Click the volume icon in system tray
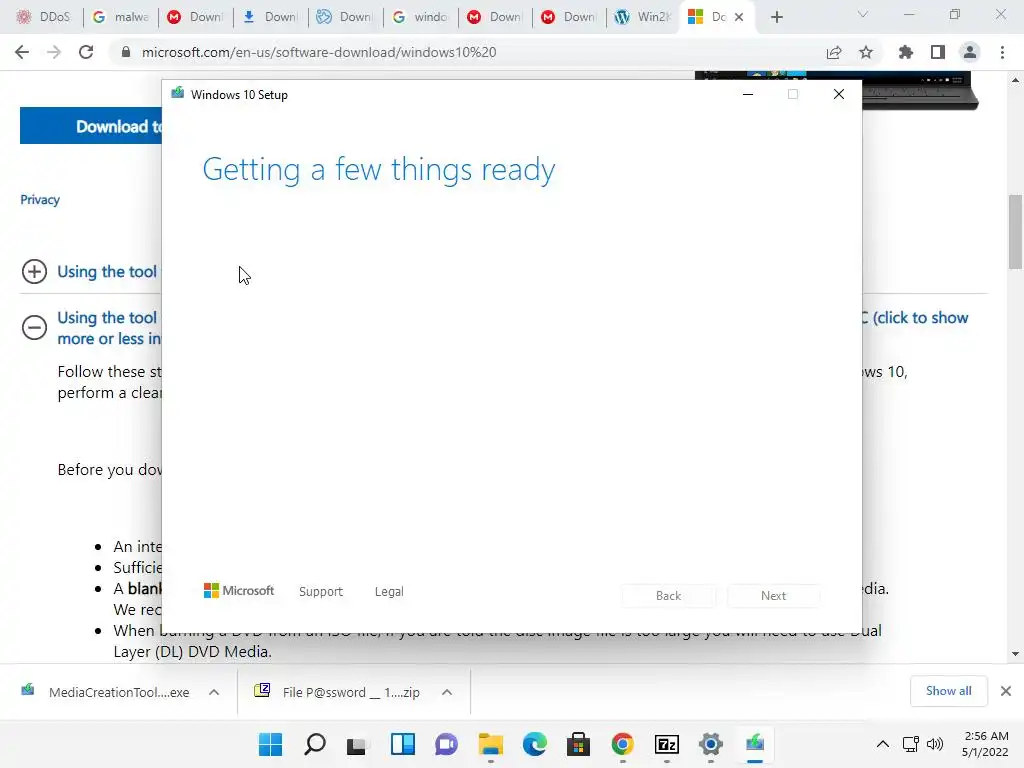The image size is (1024, 768). pyautogui.click(x=935, y=744)
